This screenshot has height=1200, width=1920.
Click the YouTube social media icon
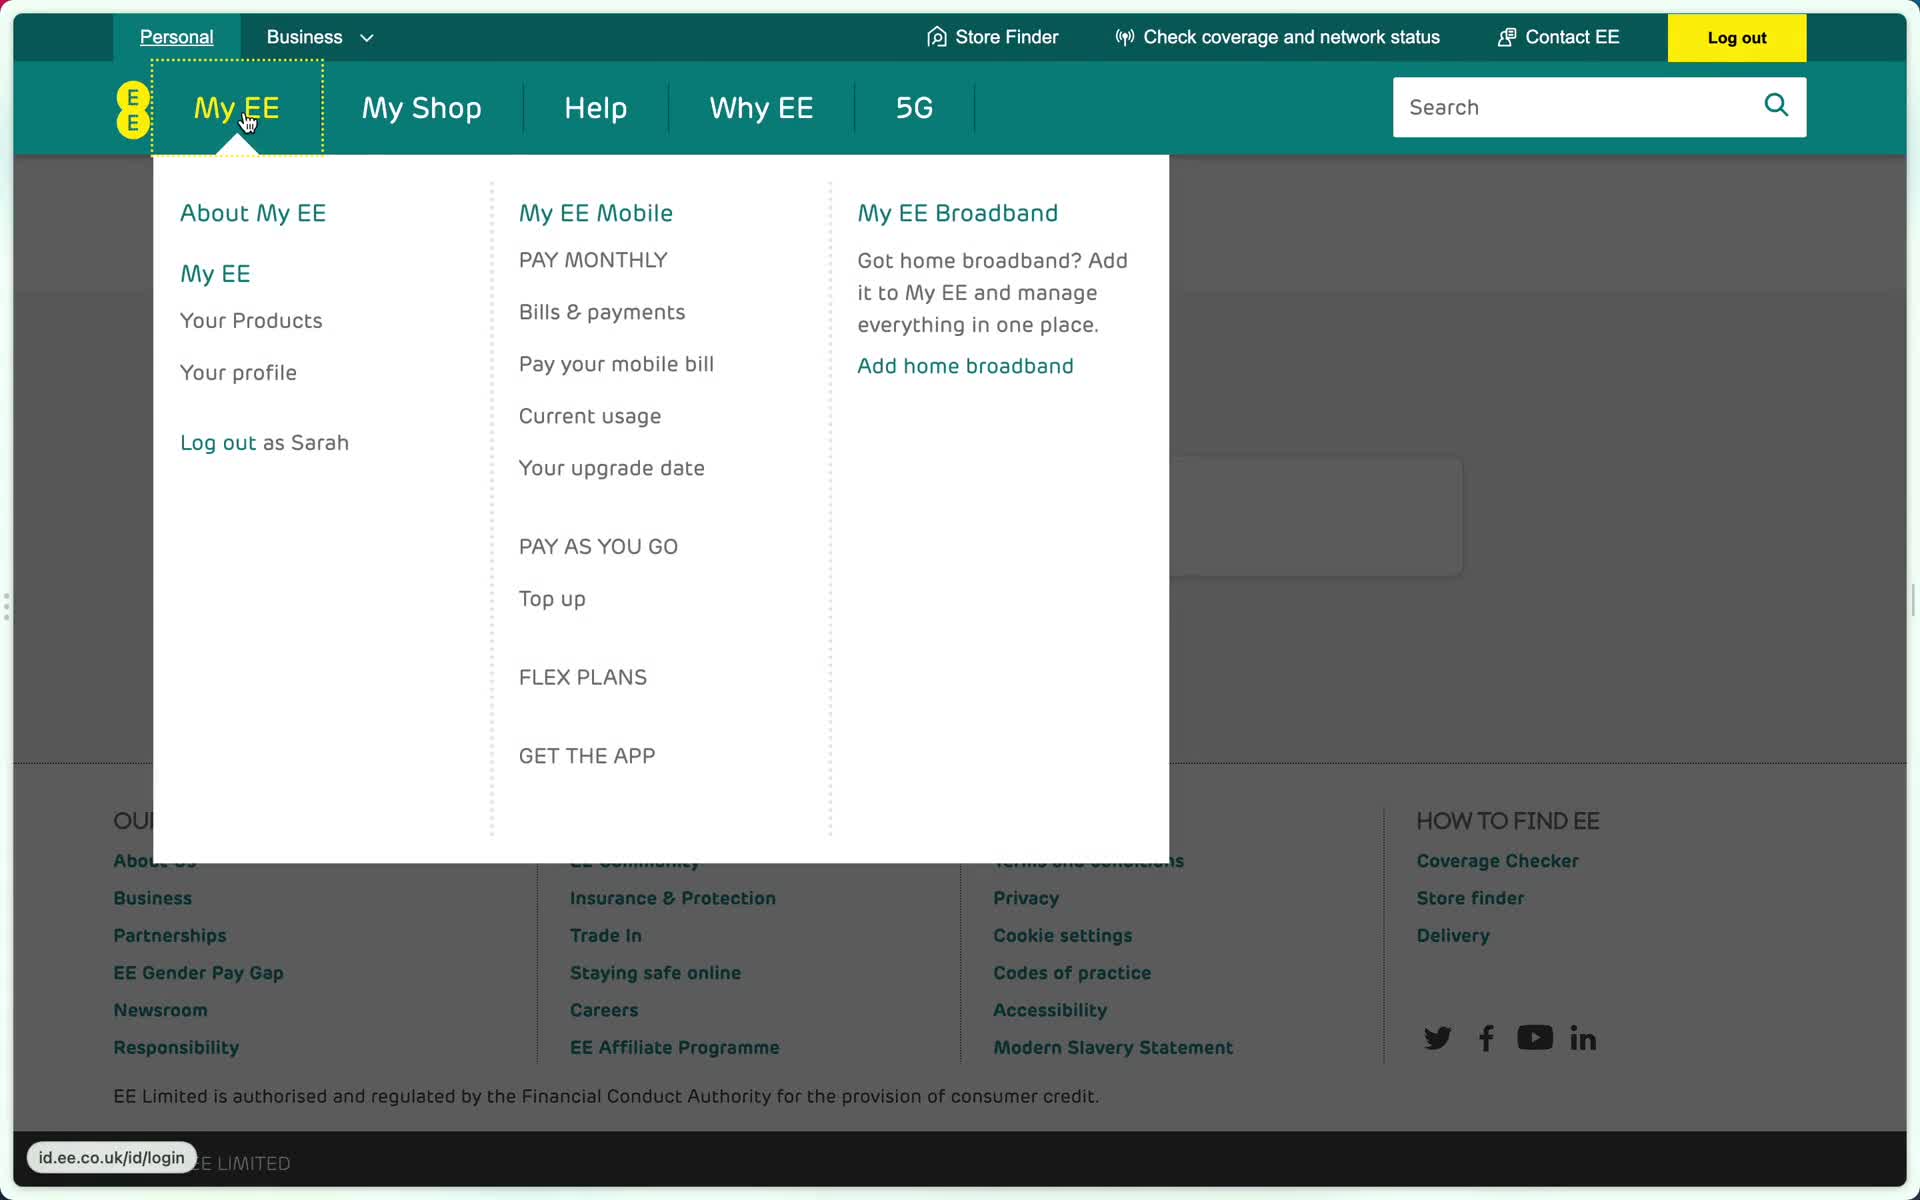tap(1534, 1038)
